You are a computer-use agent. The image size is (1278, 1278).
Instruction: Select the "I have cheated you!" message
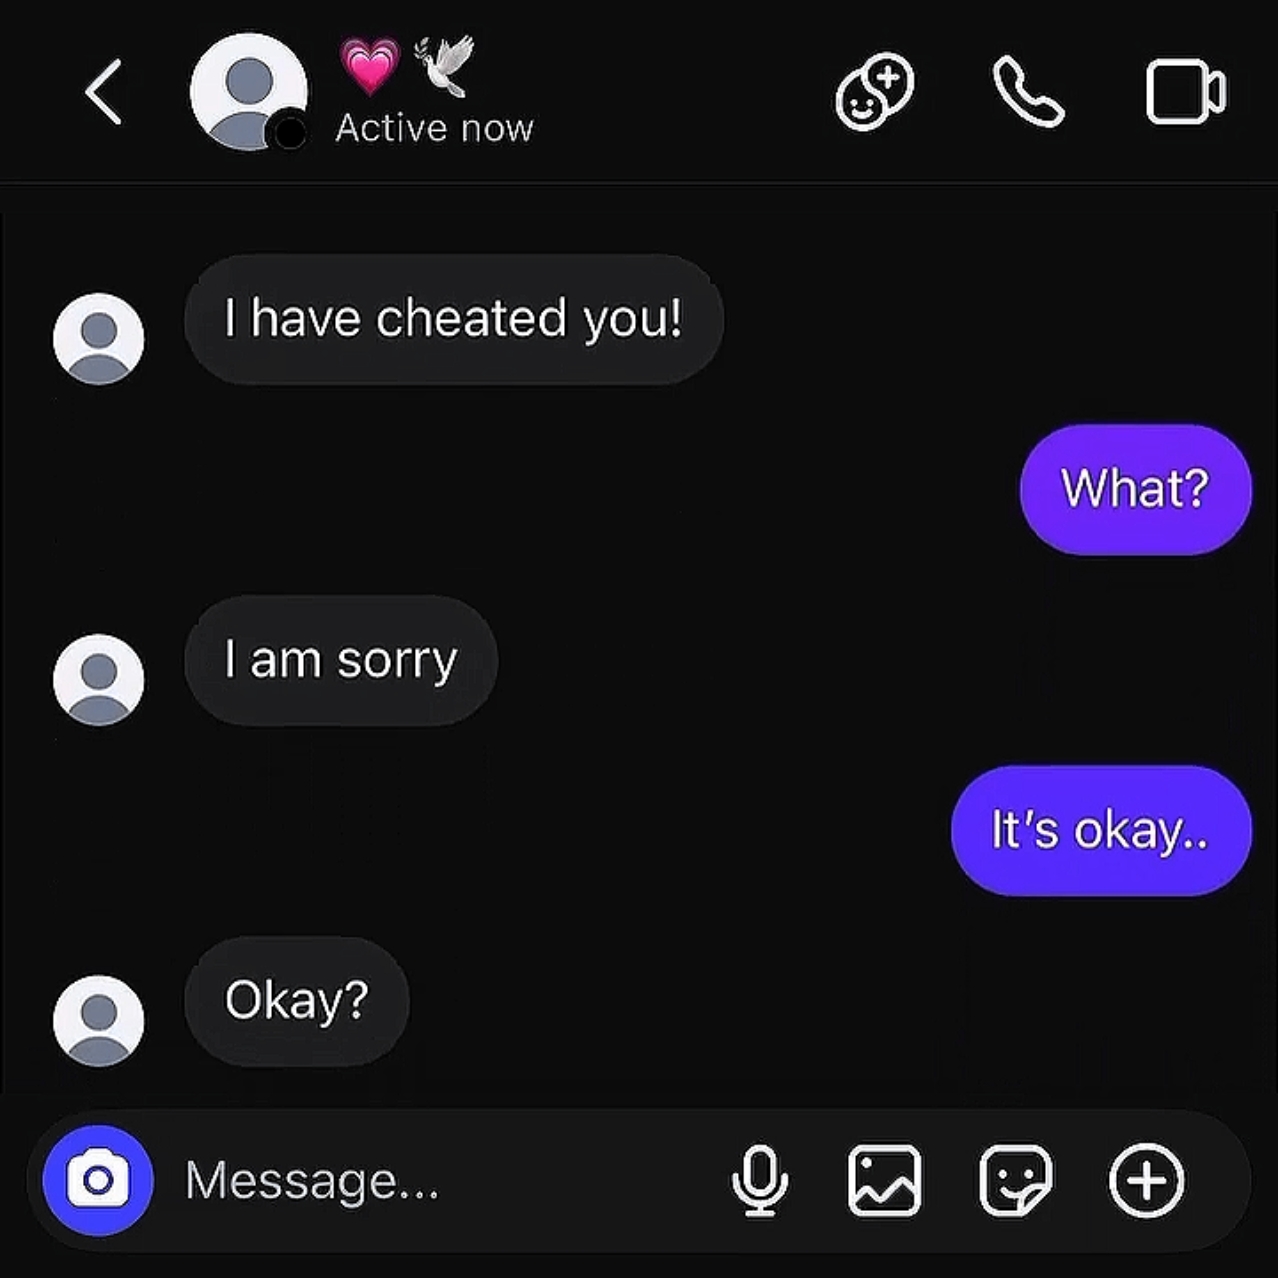454,319
